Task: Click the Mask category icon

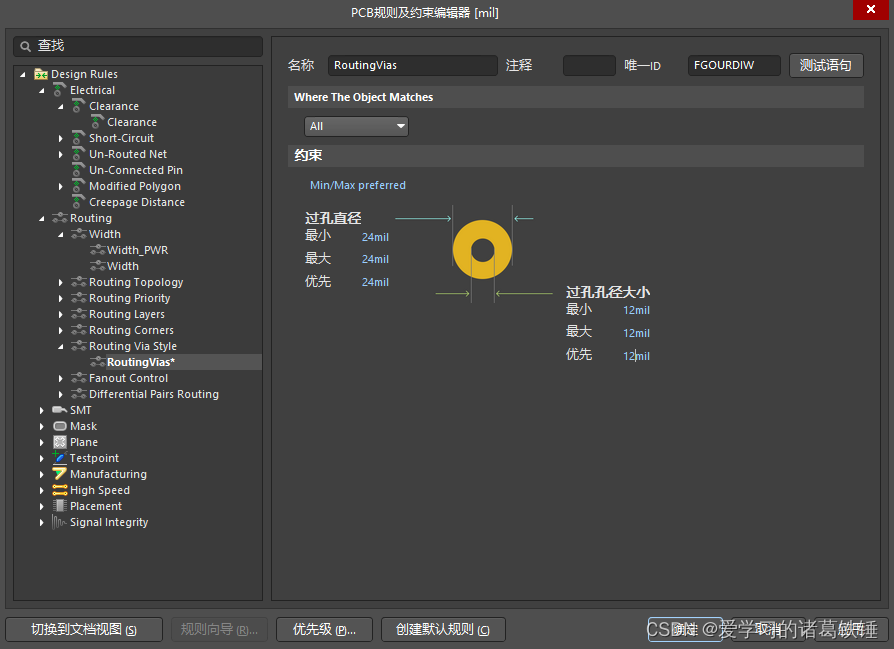Action: (x=59, y=426)
